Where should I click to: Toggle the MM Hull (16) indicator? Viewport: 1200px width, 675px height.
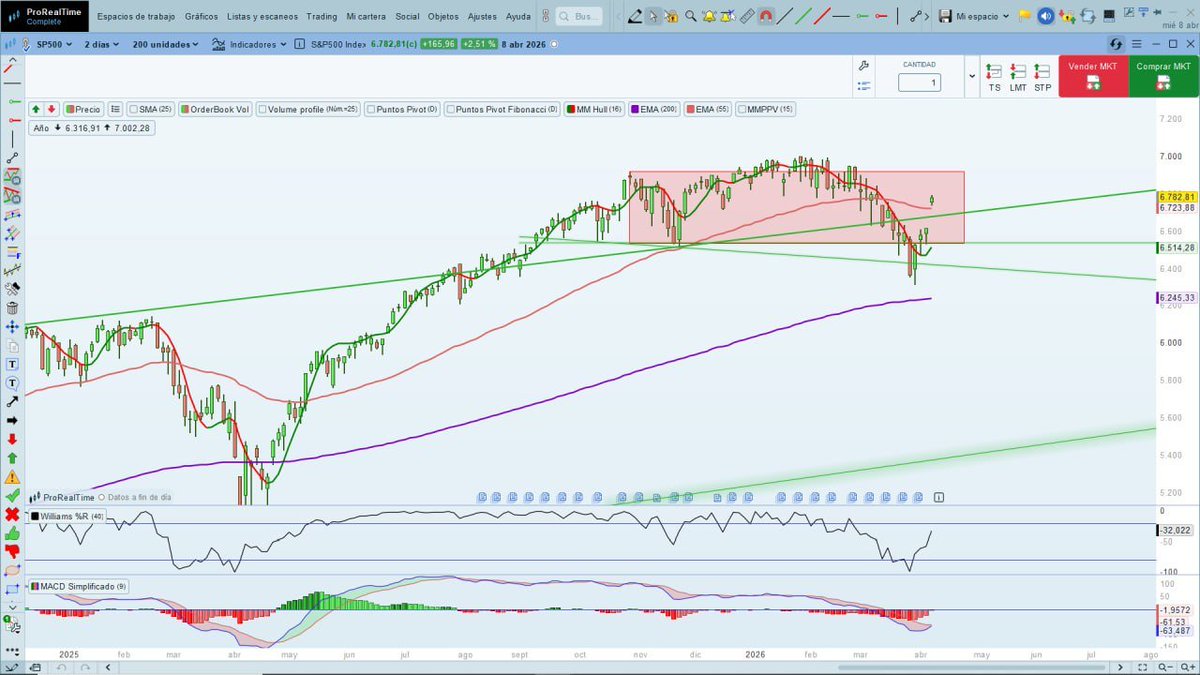(x=594, y=109)
